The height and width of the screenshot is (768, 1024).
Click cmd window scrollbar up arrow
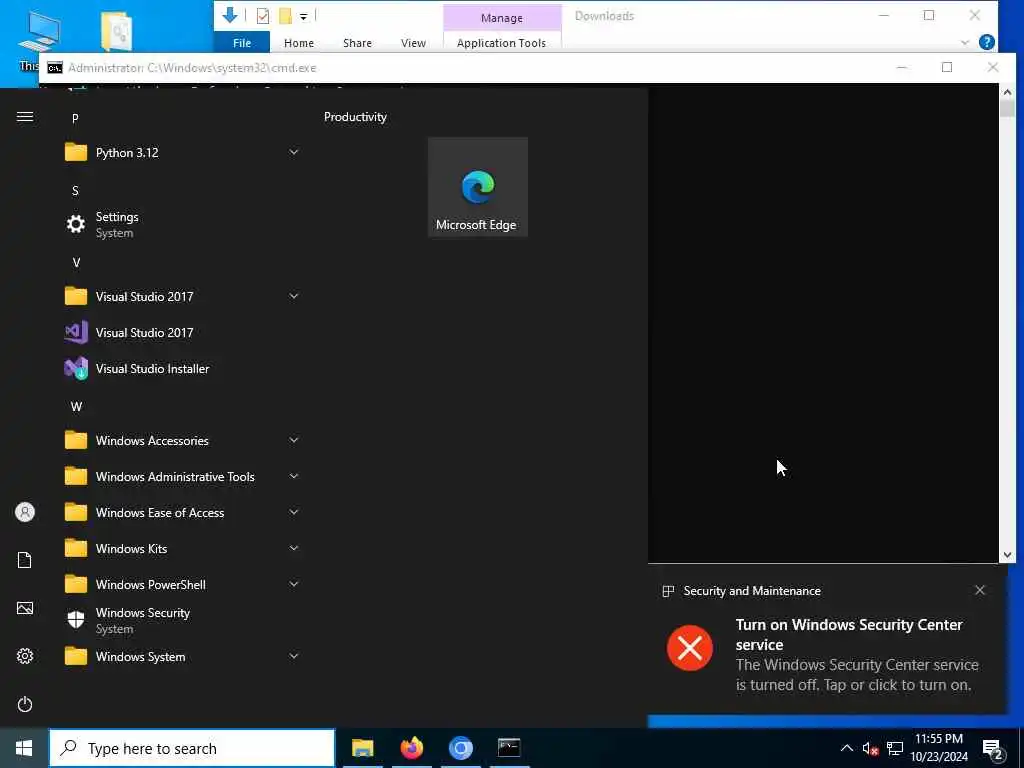1007,92
